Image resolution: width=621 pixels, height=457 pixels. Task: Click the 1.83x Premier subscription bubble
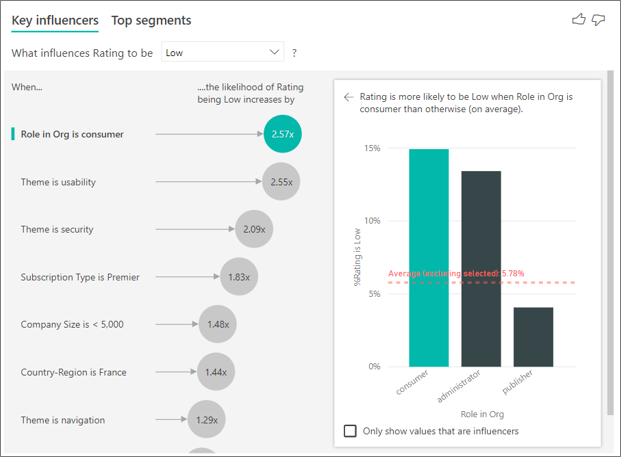(x=238, y=277)
